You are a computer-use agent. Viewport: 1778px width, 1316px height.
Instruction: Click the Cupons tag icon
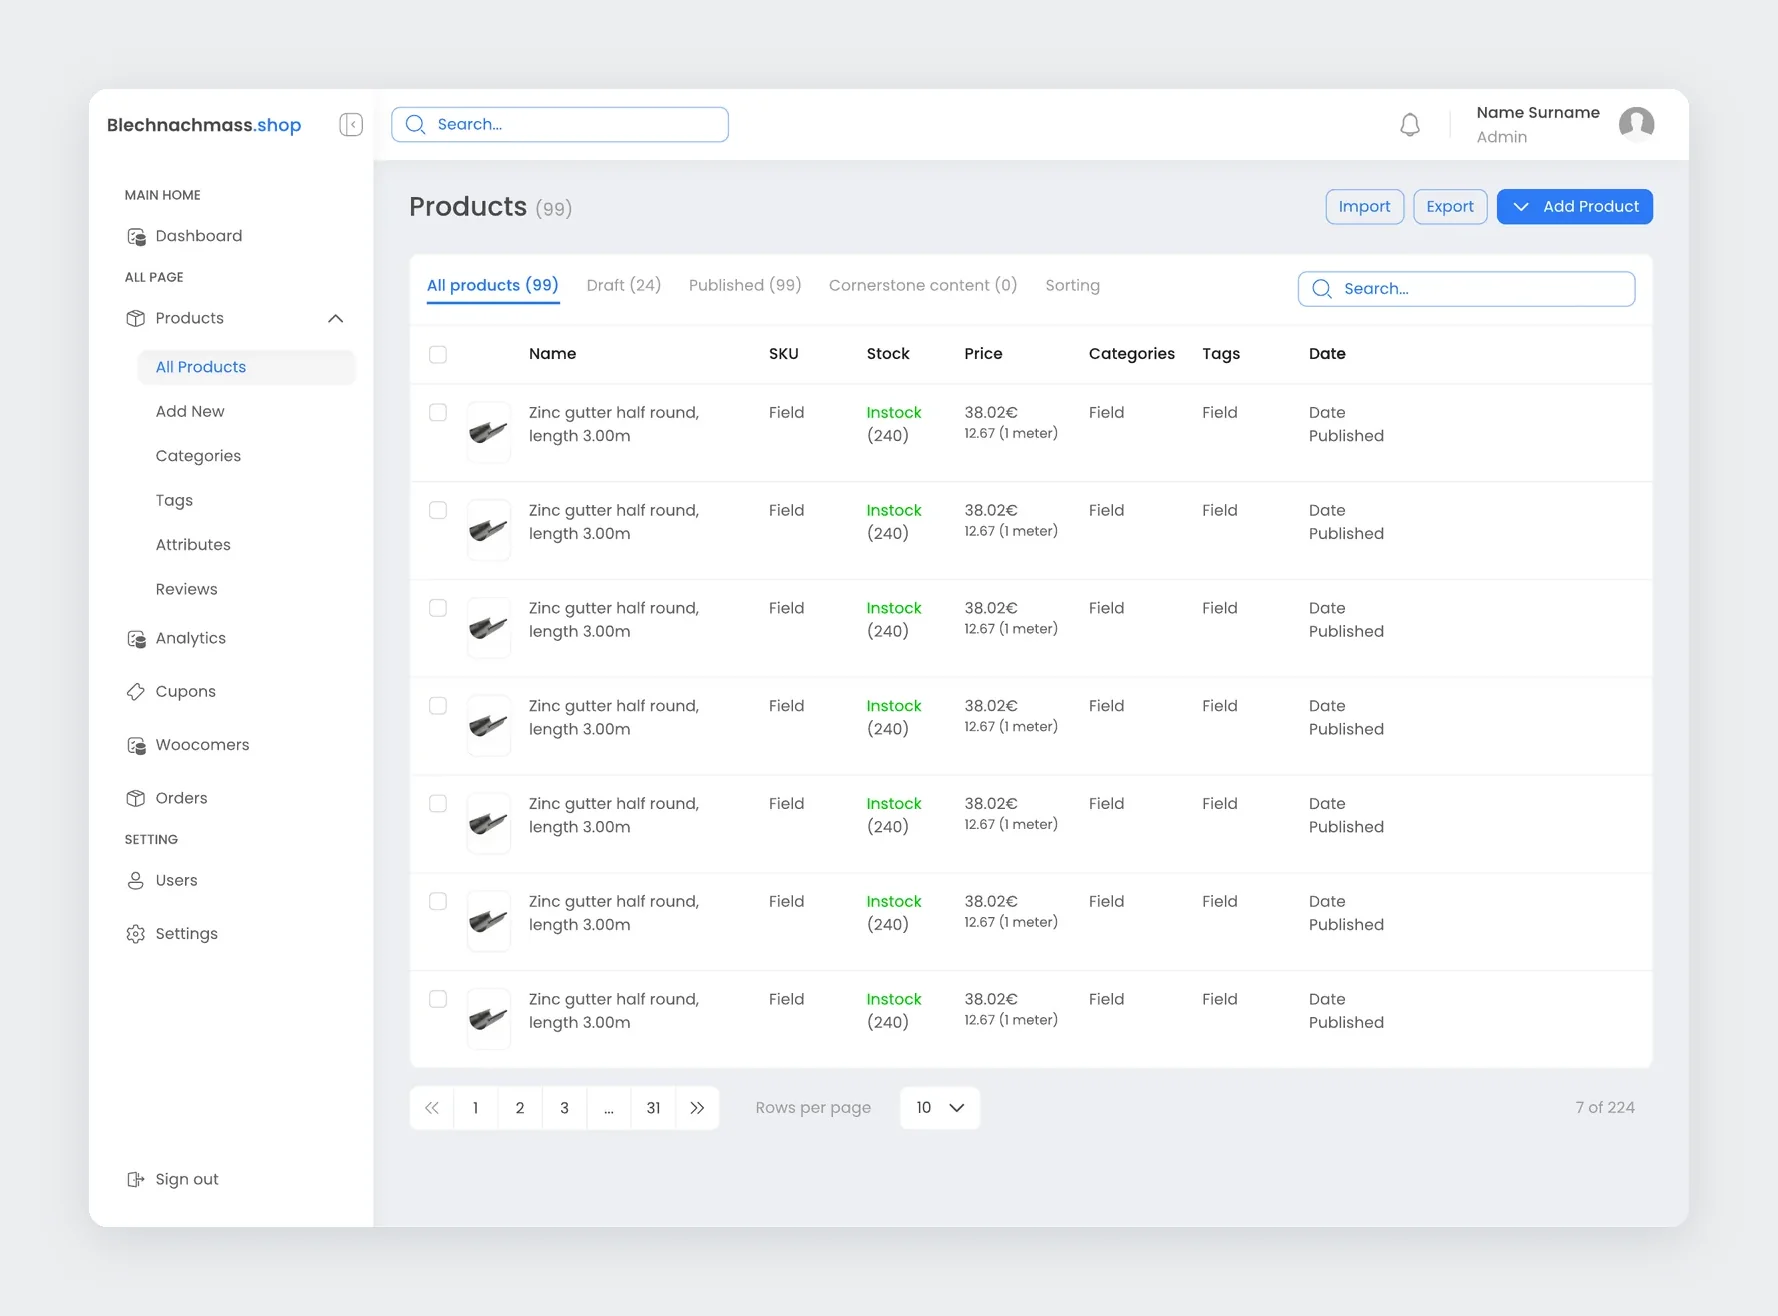pos(136,692)
